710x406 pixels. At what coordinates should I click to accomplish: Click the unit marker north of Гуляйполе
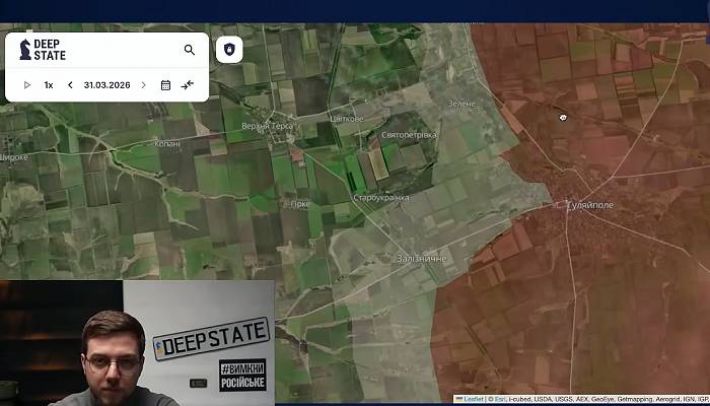[x=563, y=118]
